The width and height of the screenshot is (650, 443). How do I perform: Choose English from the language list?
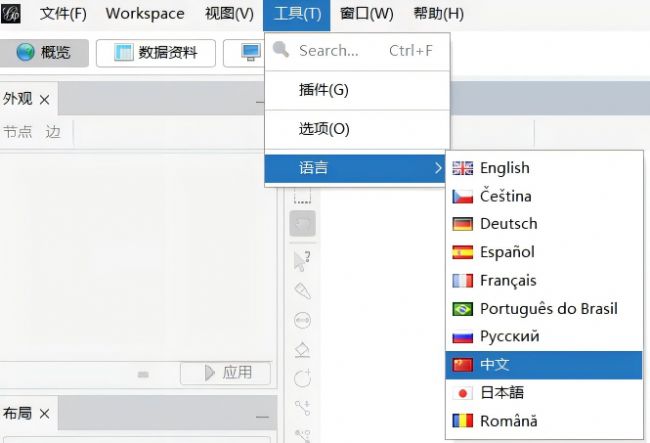click(504, 168)
